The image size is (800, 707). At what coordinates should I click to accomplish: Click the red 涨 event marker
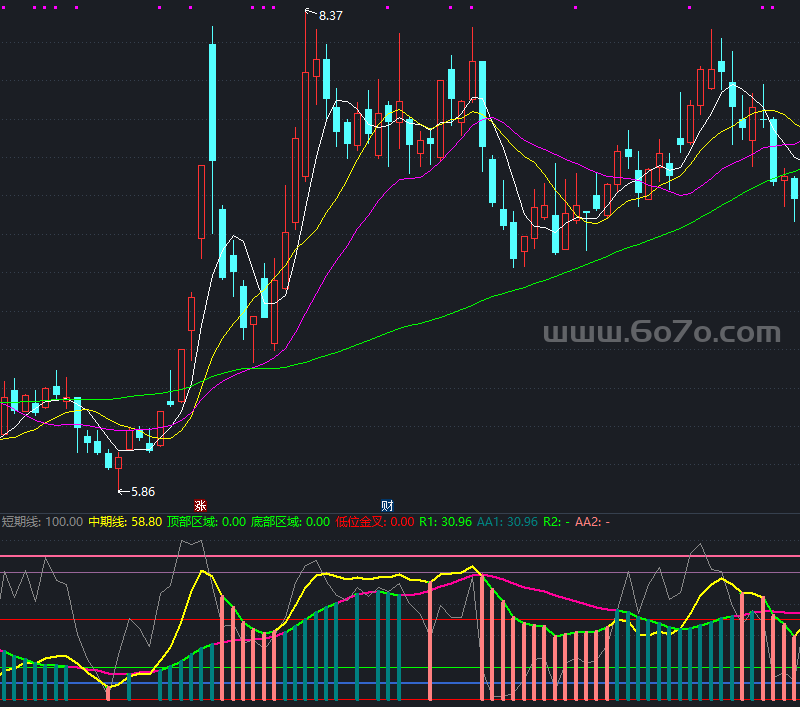(x=200, y=506)
